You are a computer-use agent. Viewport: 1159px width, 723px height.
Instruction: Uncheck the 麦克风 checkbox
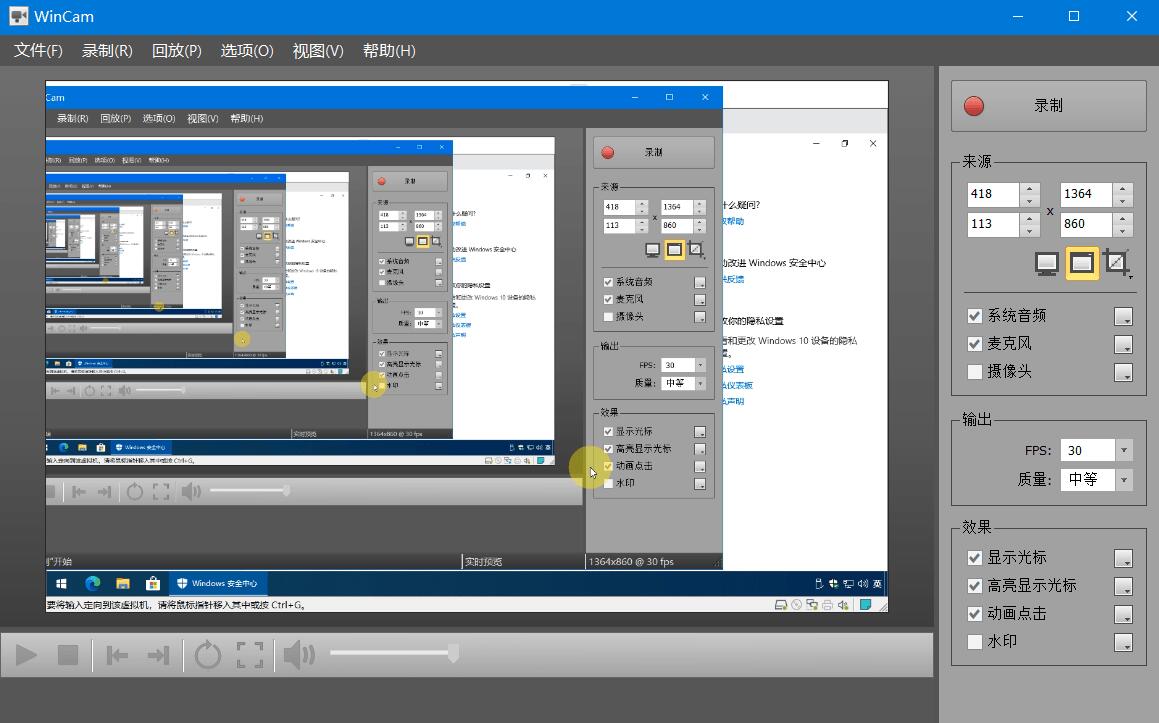[975, 344]
